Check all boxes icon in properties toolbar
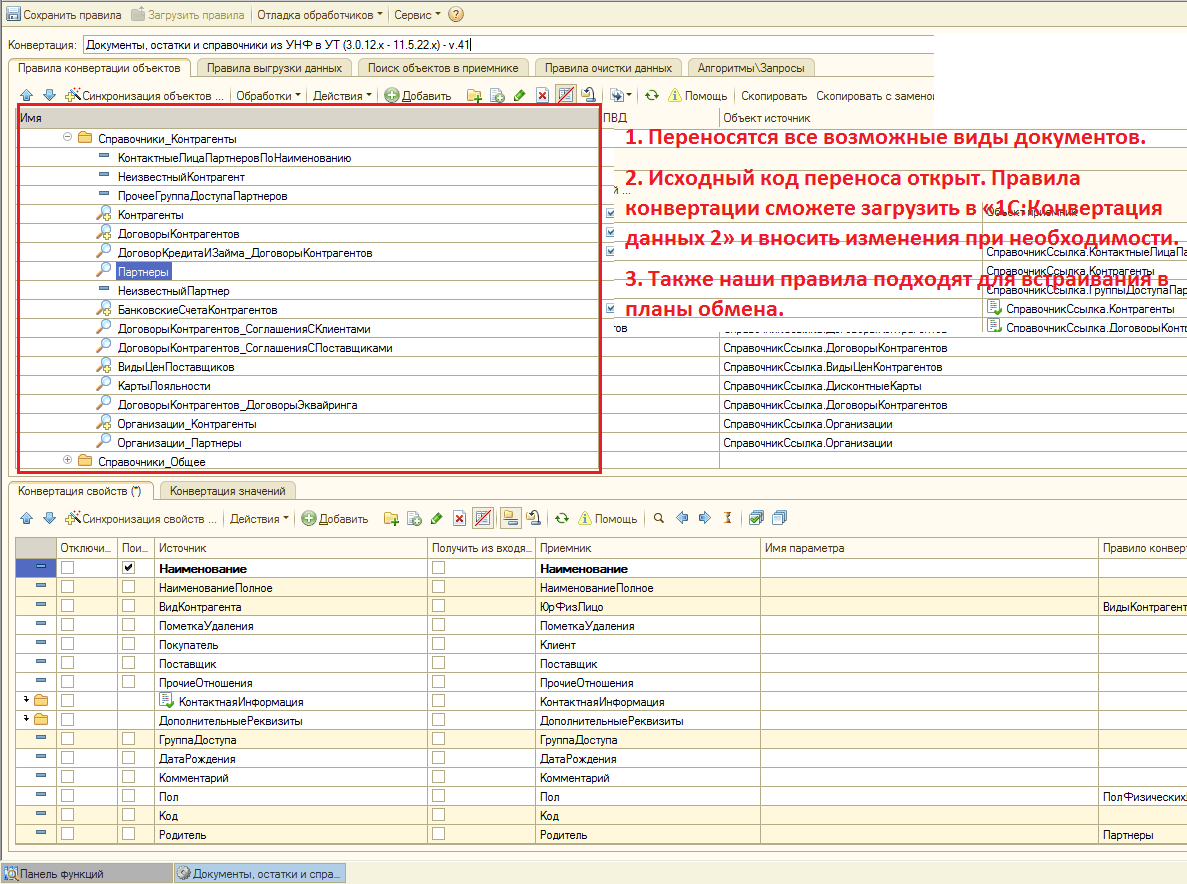Image resolution: width=1187 pixels, height=884 pixels. click(756, 518)
